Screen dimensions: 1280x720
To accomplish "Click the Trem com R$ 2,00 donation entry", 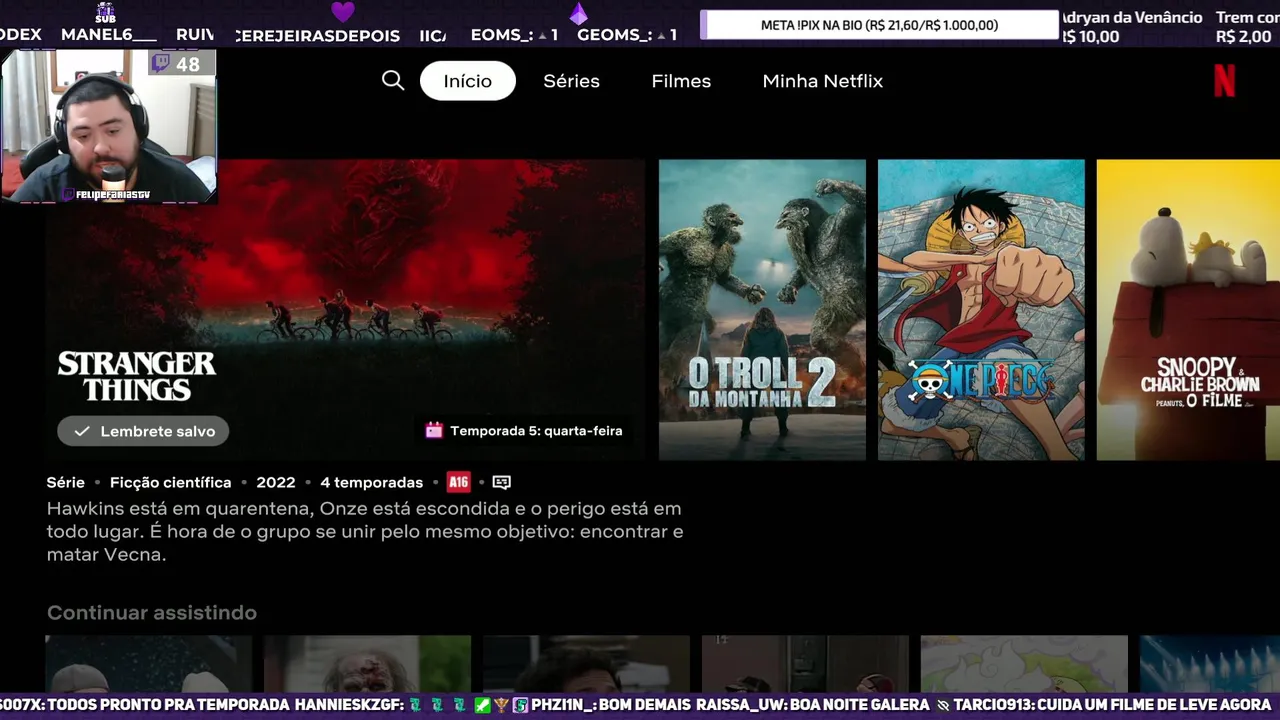I will click(1246, 27).
